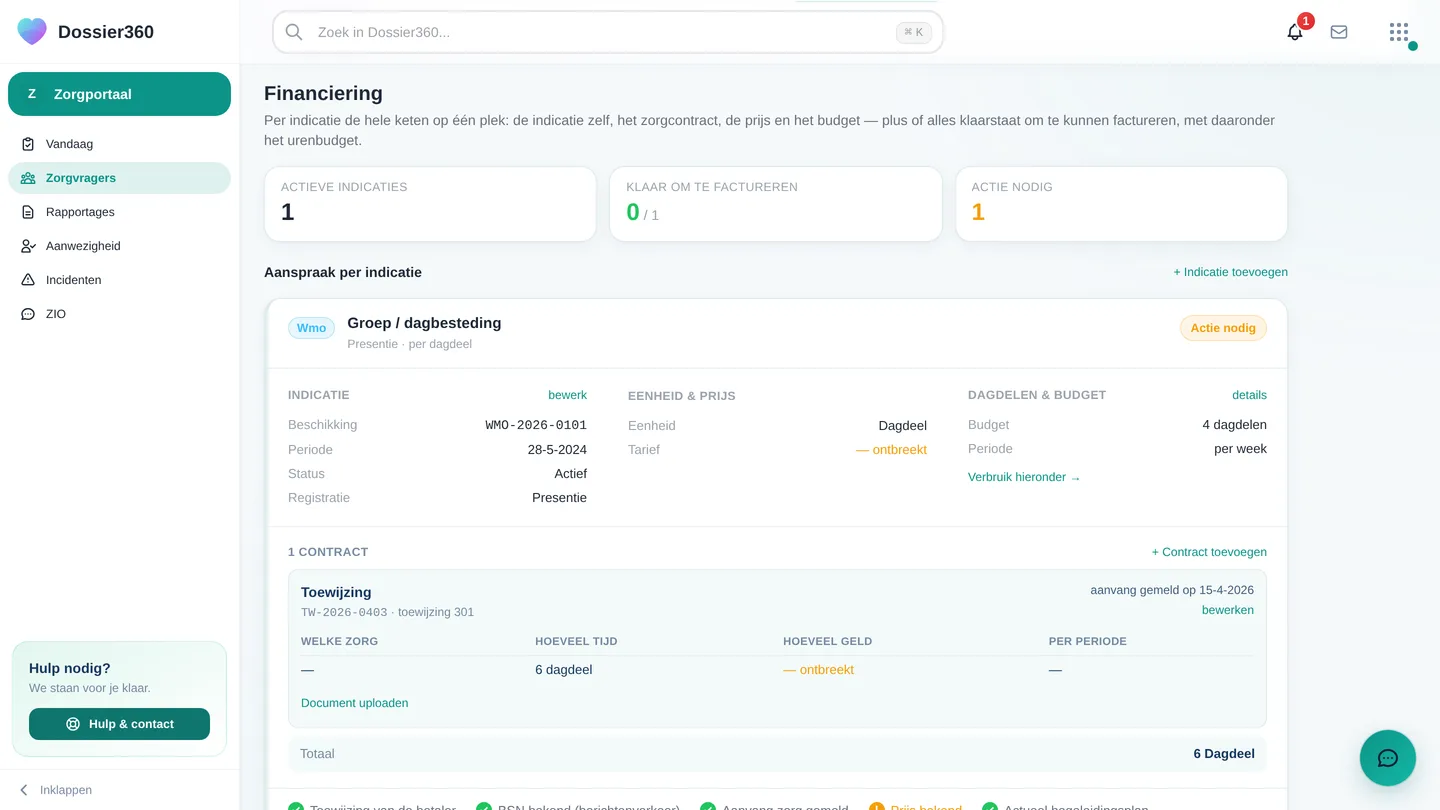Image resolution: width=1440 pixels, height=810 pixels.
Task: Click the Dossier360 heart logo
Action: click(x=32, y=31)
